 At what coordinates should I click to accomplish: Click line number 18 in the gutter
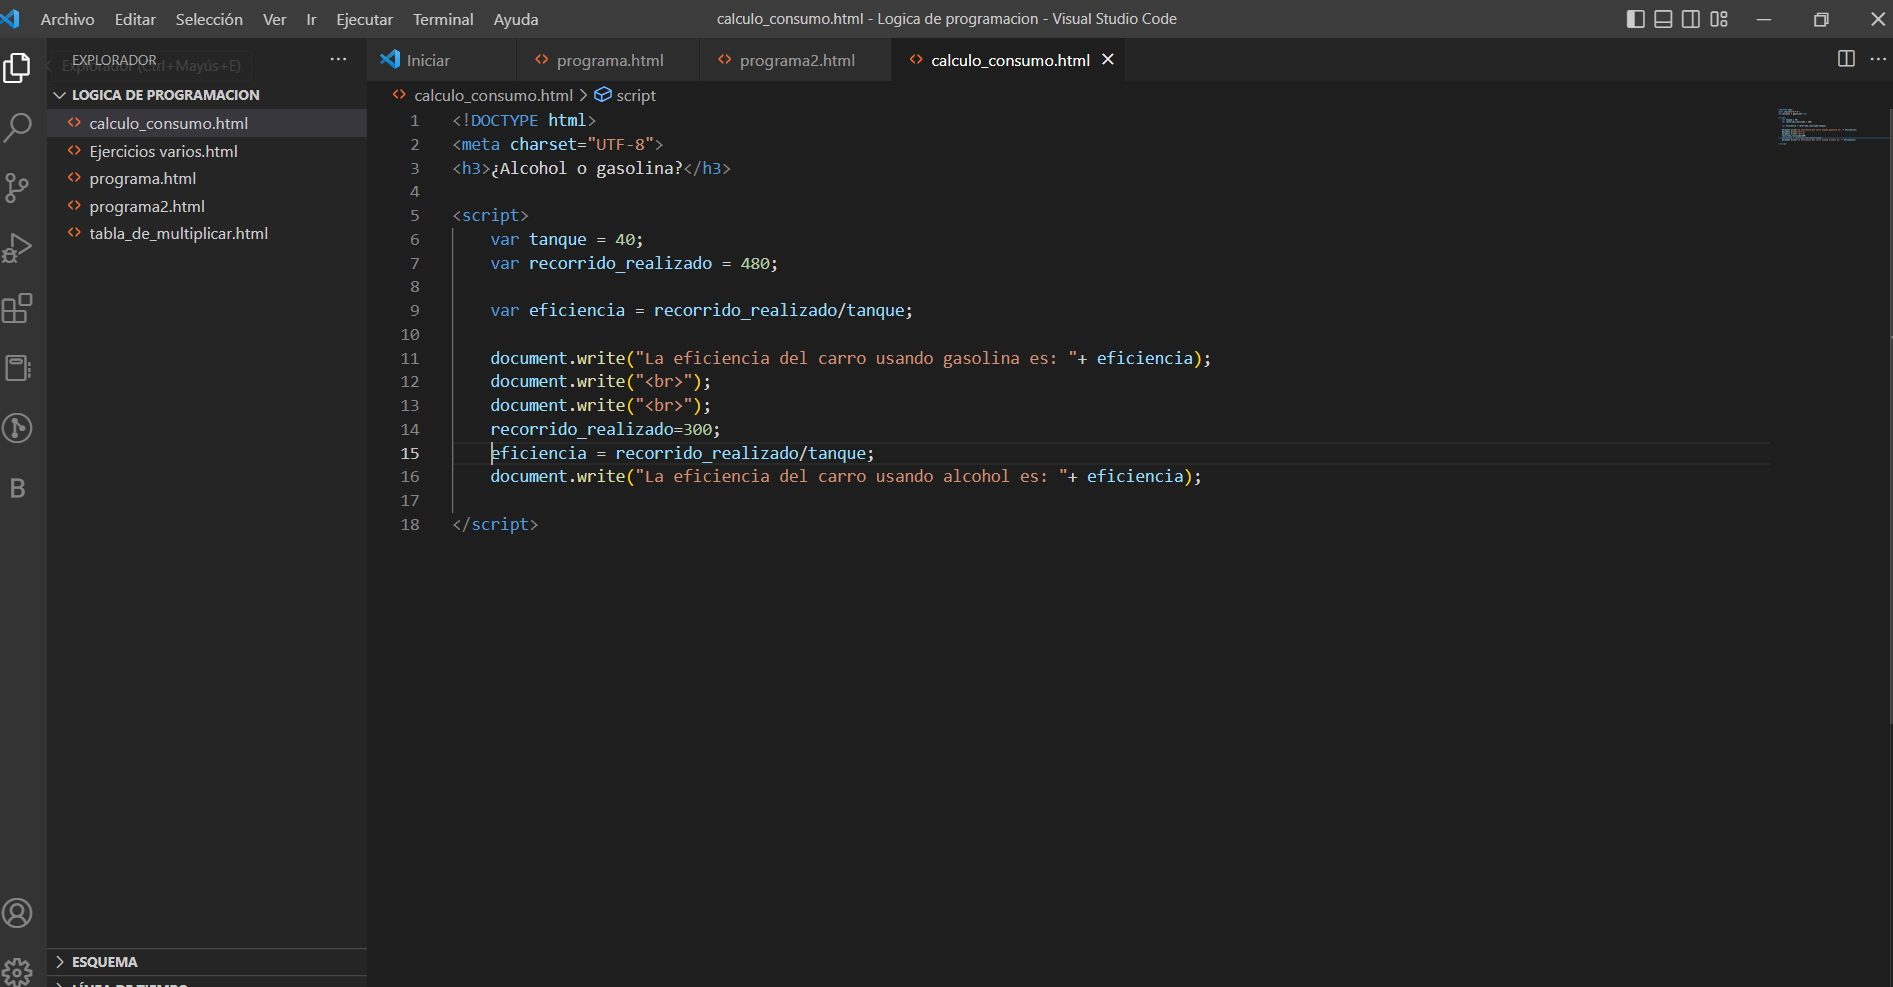pyautogui.click(x=410, y=524)
